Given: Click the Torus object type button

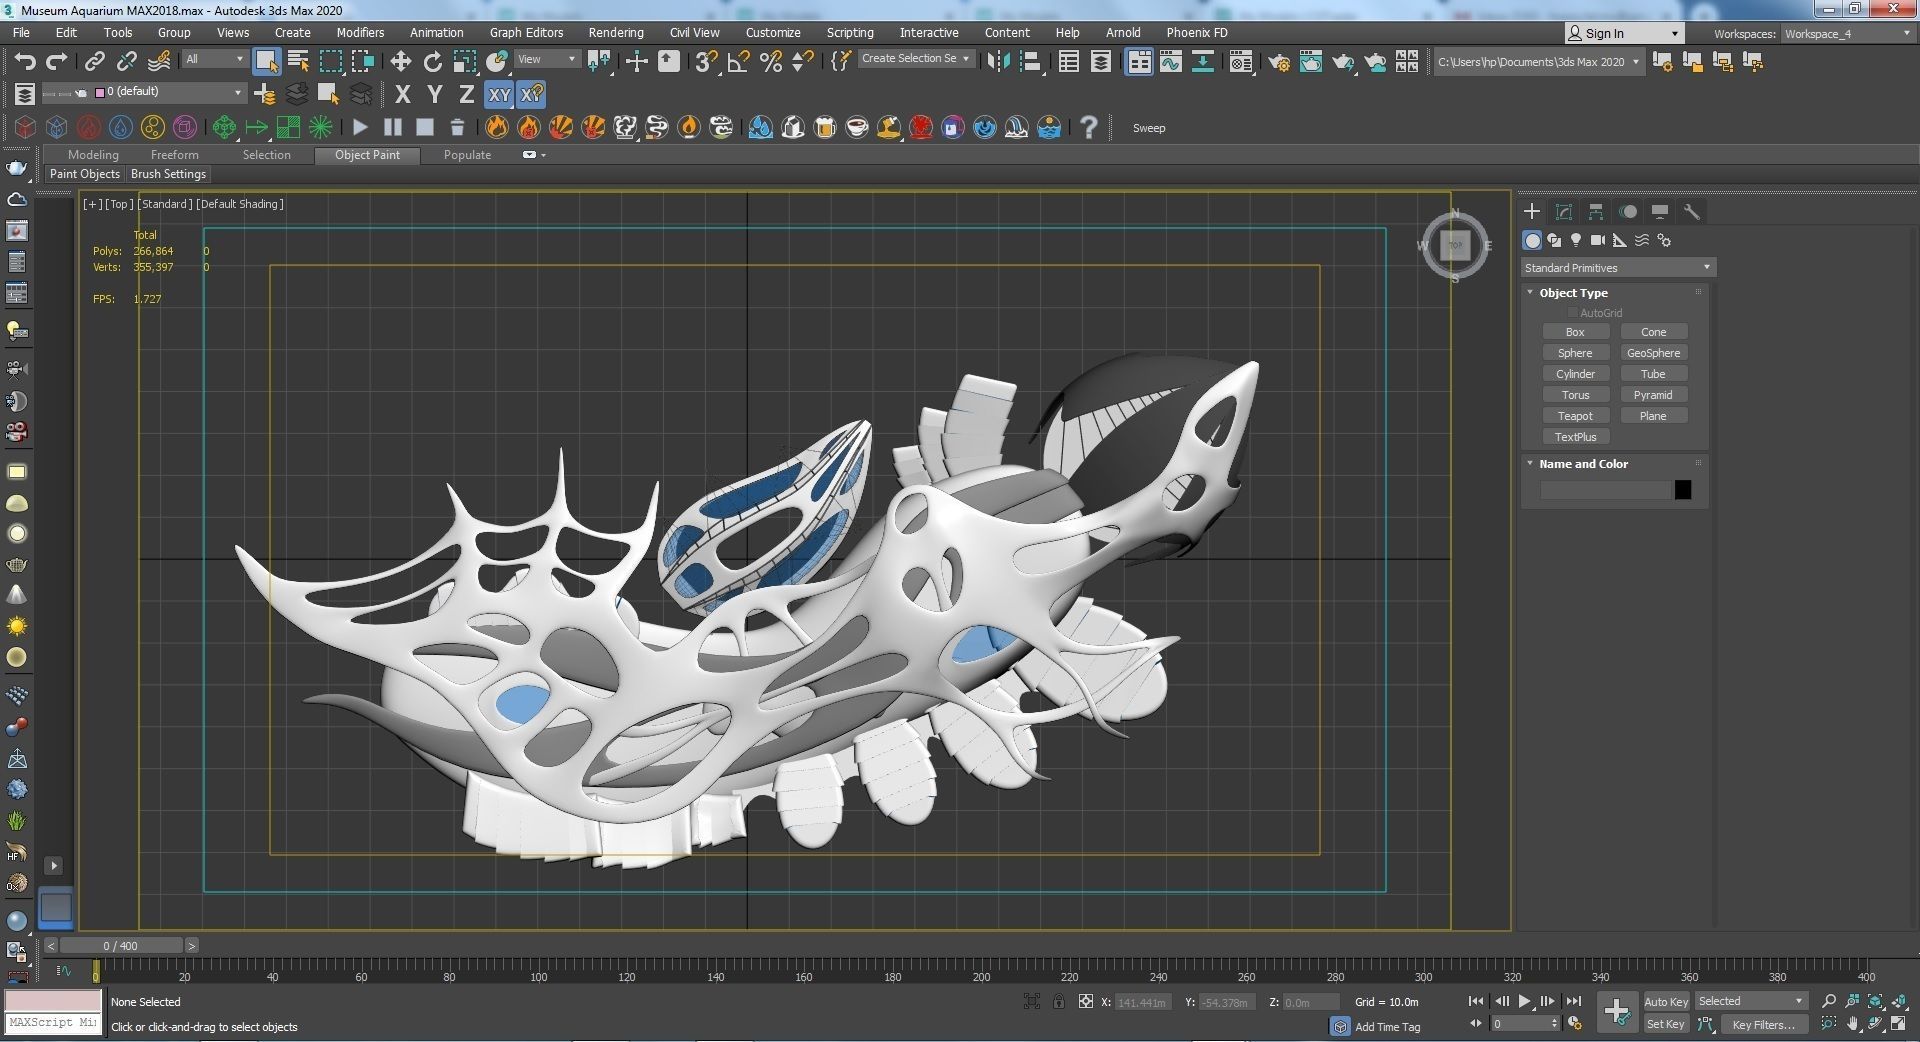Looking at the screenshot, I should 1575,395.
